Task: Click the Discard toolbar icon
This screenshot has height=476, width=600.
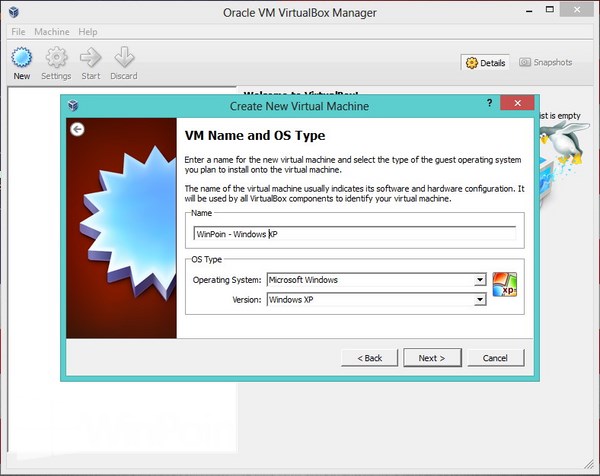Action: coord(124,57)
